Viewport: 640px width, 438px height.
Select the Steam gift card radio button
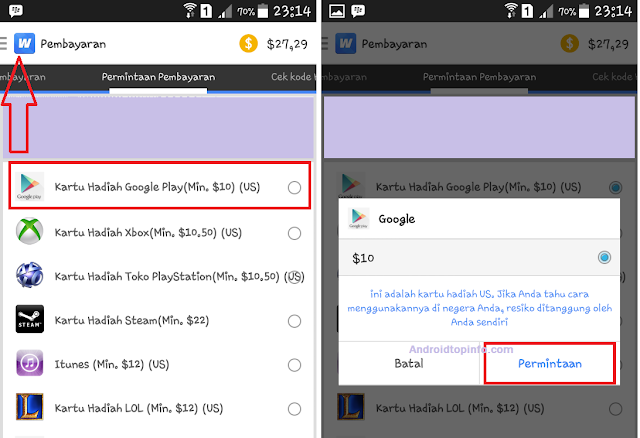294,321
